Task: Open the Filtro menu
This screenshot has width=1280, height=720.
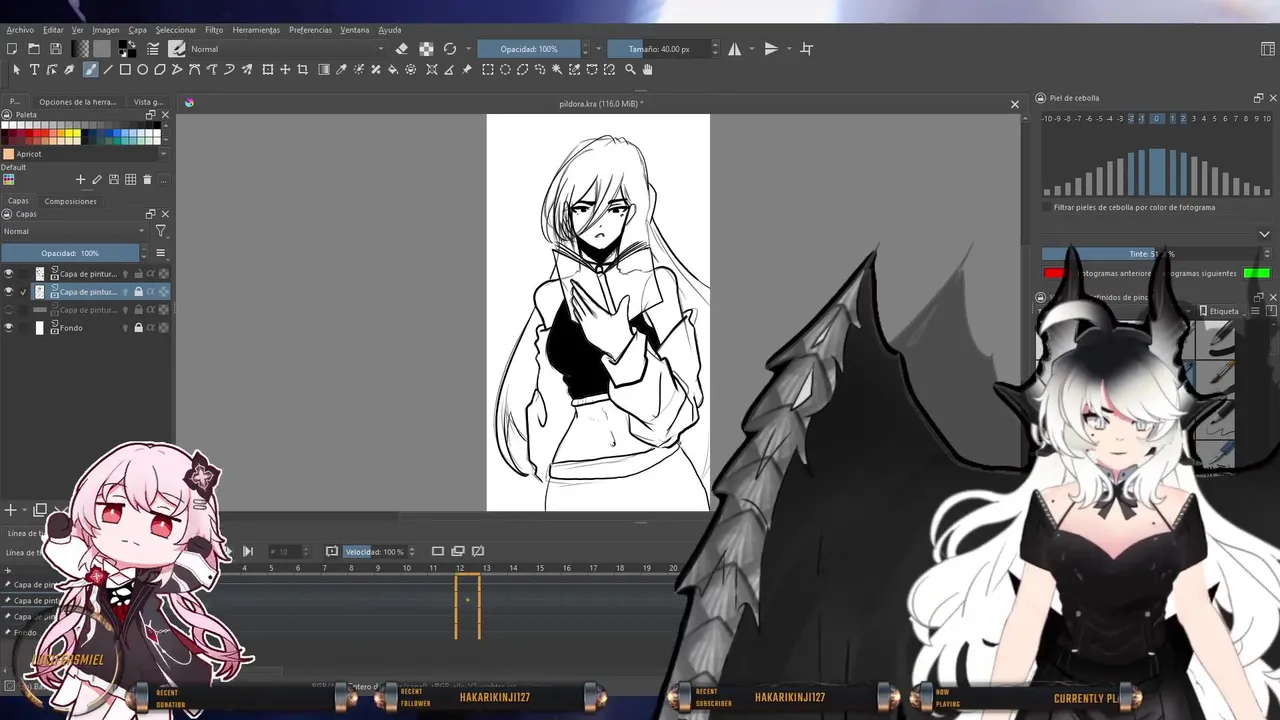Action: tap(214, 30)
